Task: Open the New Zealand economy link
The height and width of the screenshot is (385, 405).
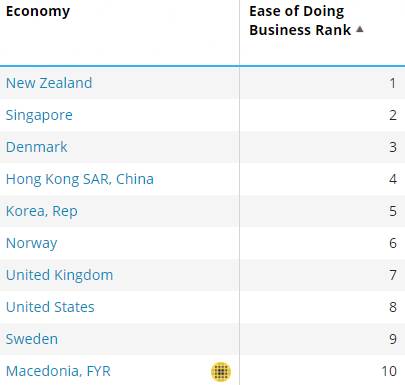Action: [x=49, y=83]
